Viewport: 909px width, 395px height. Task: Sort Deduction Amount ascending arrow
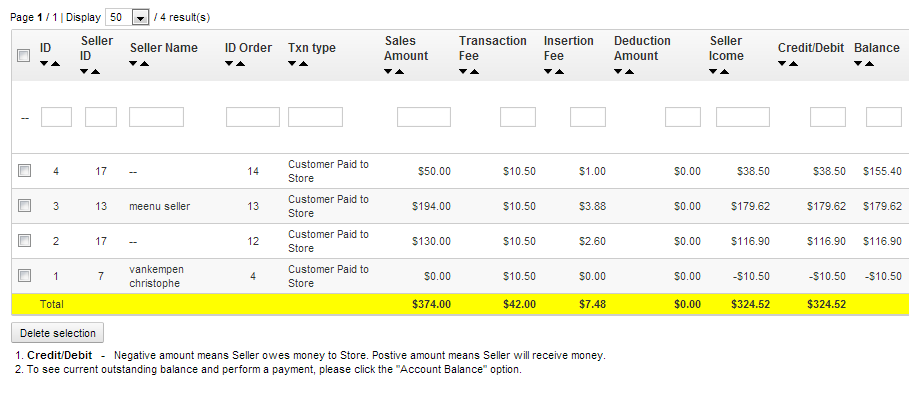pos(630,71)
